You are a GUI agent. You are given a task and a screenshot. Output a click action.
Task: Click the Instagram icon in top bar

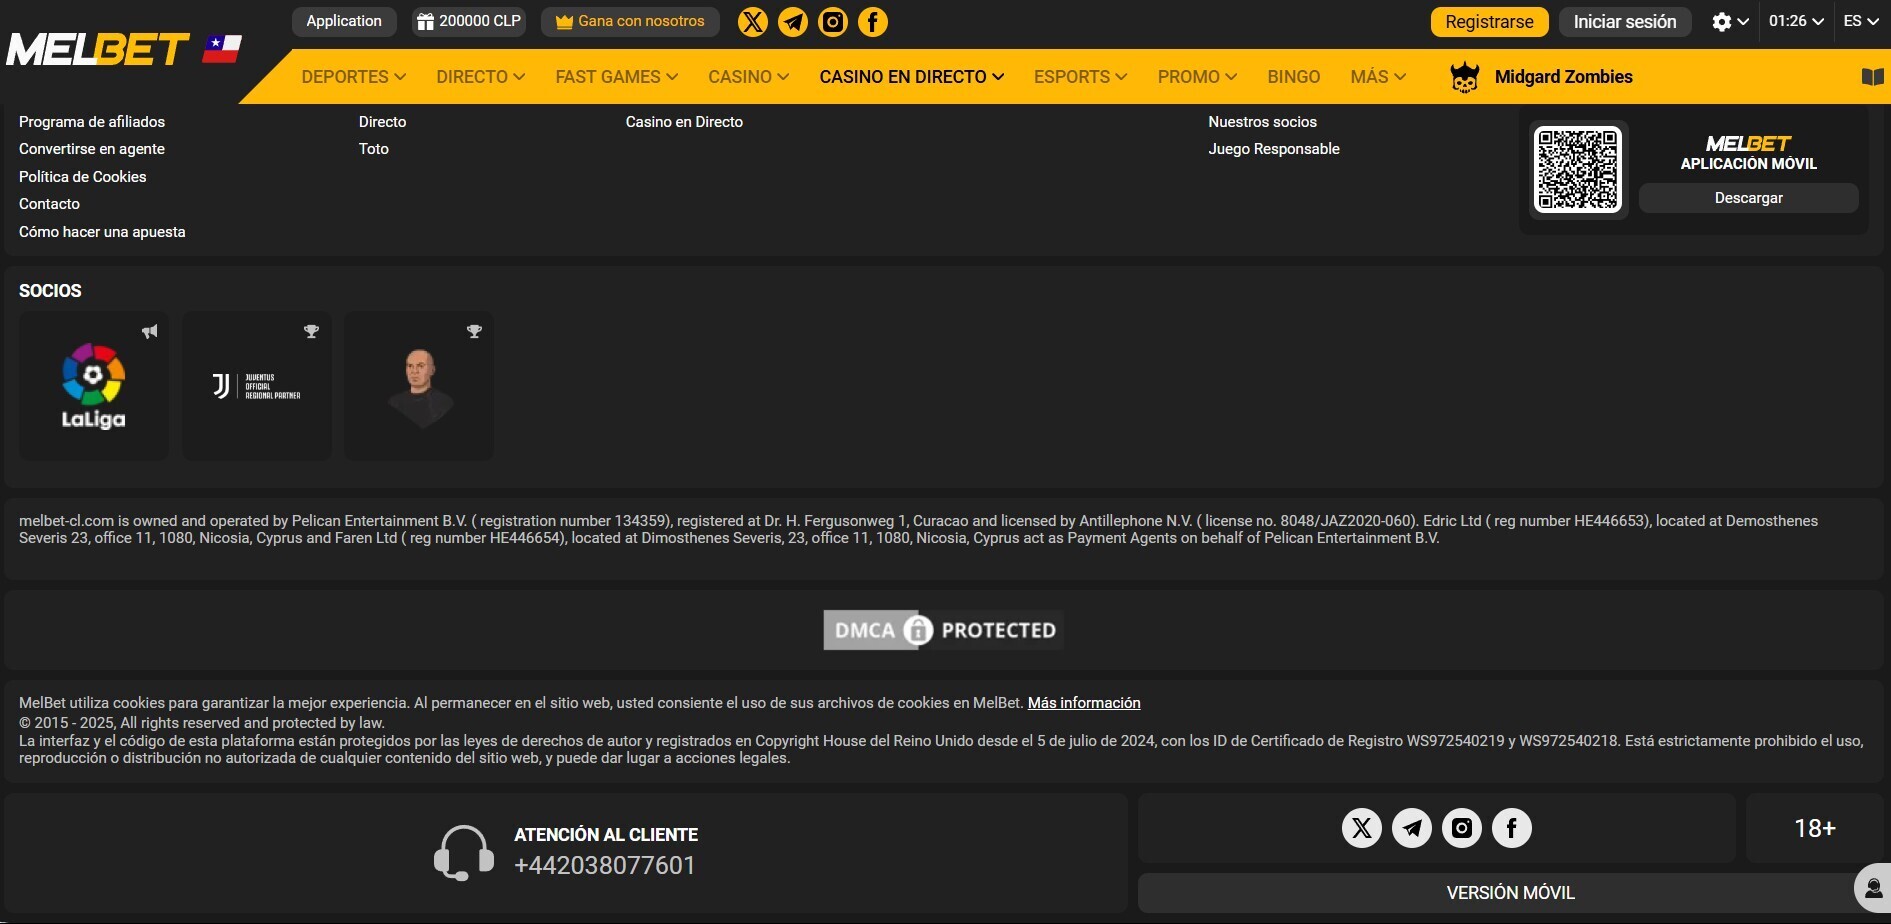coord(833,22)
